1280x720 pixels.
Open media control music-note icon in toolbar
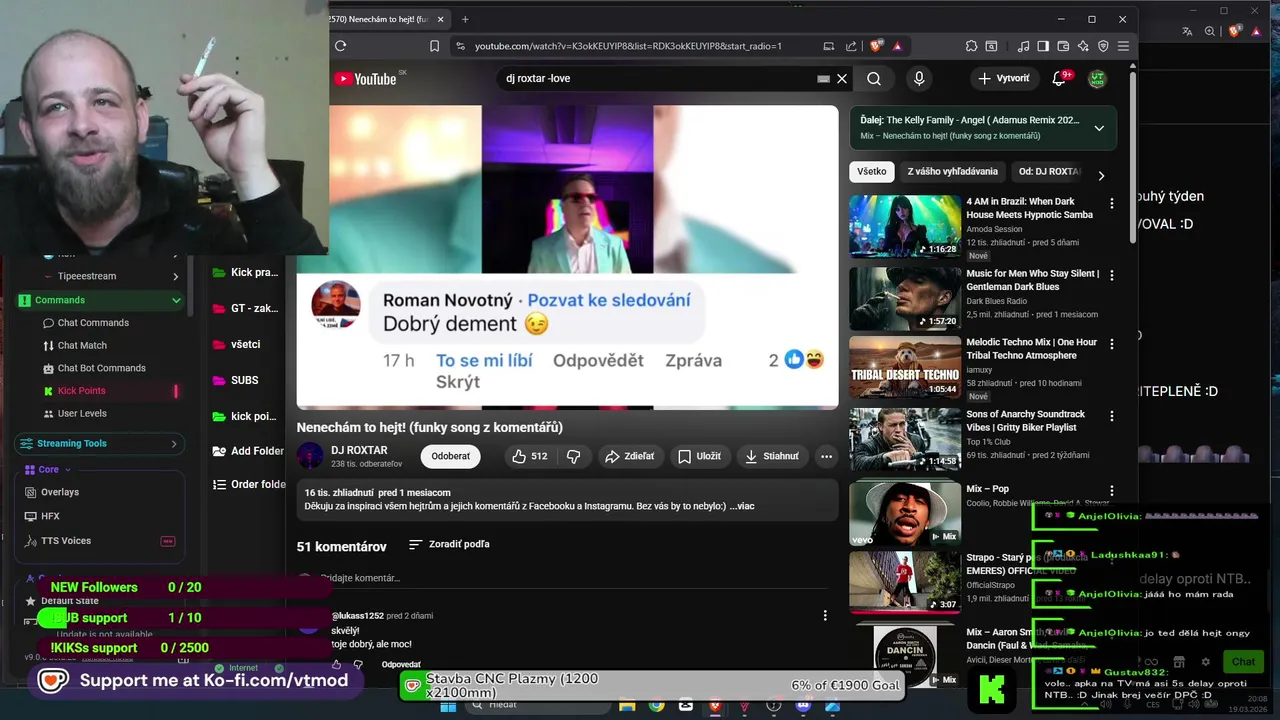(x=1023, y=46)
